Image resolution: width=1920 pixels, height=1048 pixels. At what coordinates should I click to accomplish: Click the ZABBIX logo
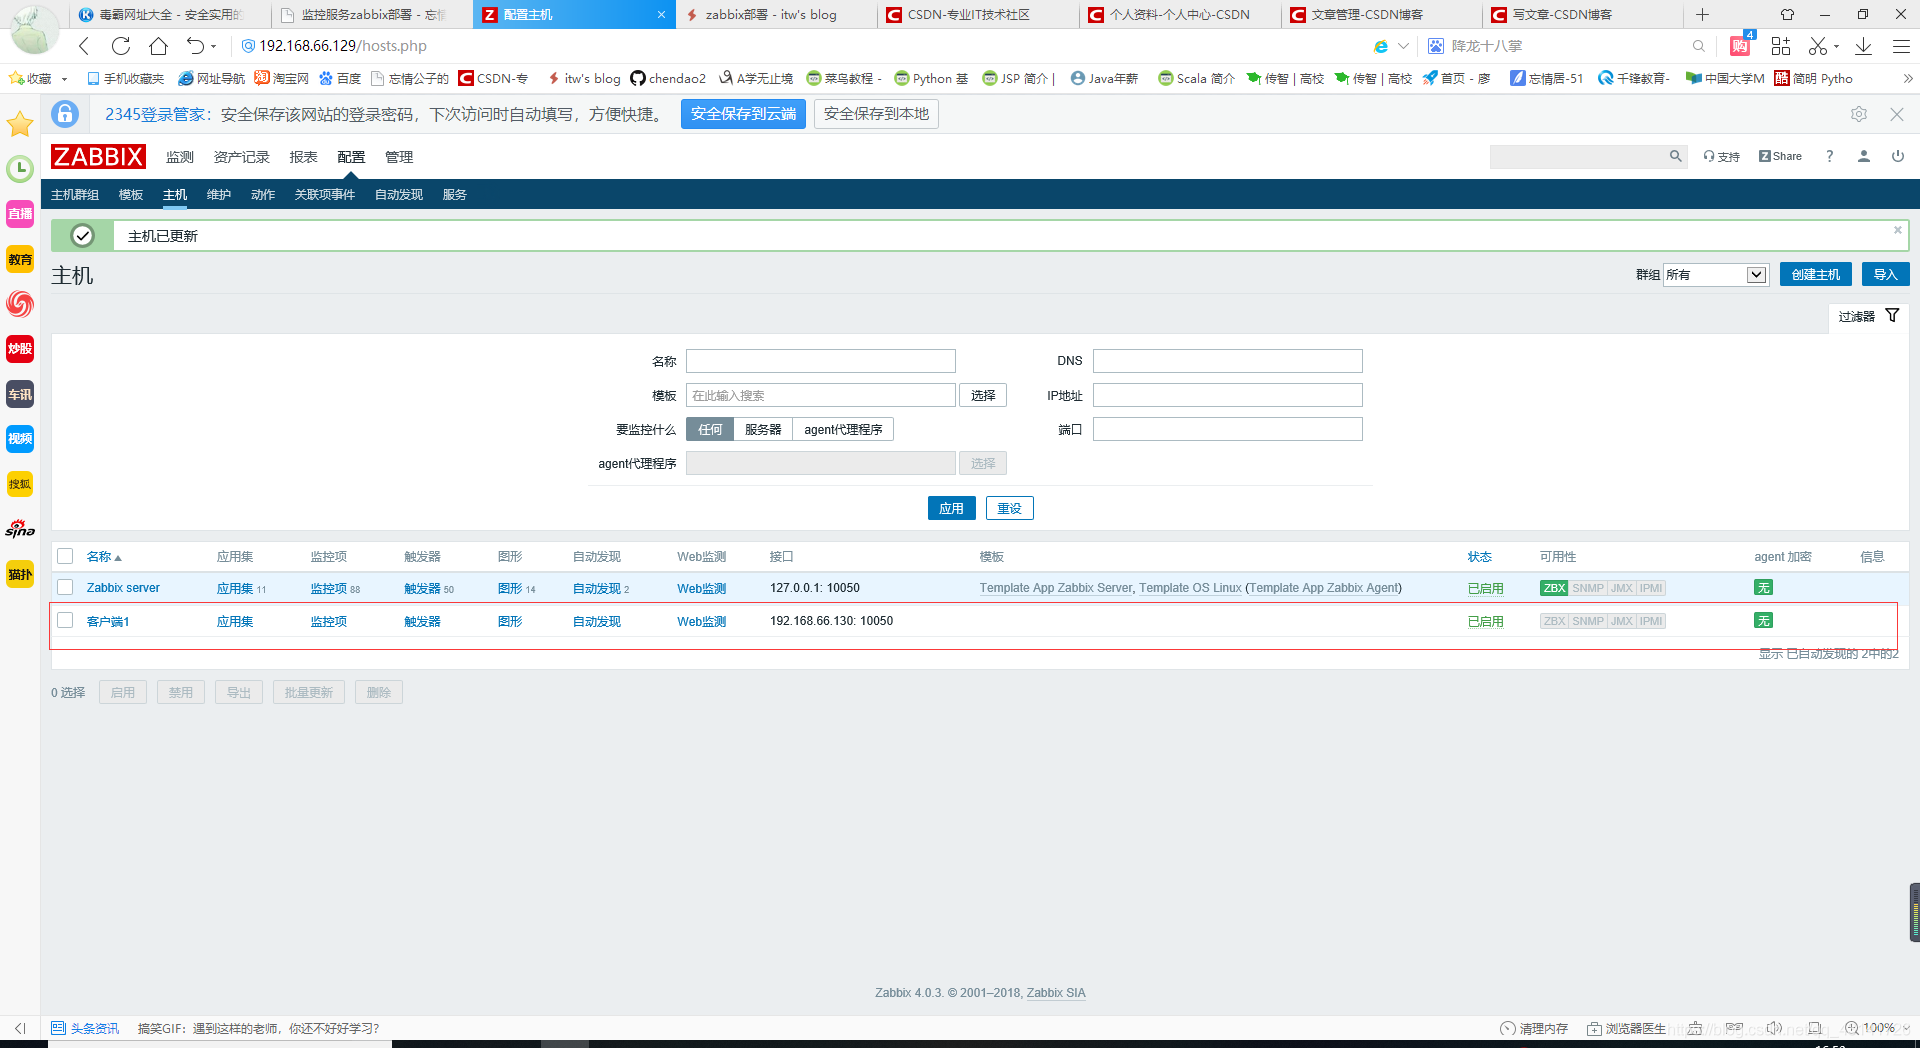coord(98,157)
